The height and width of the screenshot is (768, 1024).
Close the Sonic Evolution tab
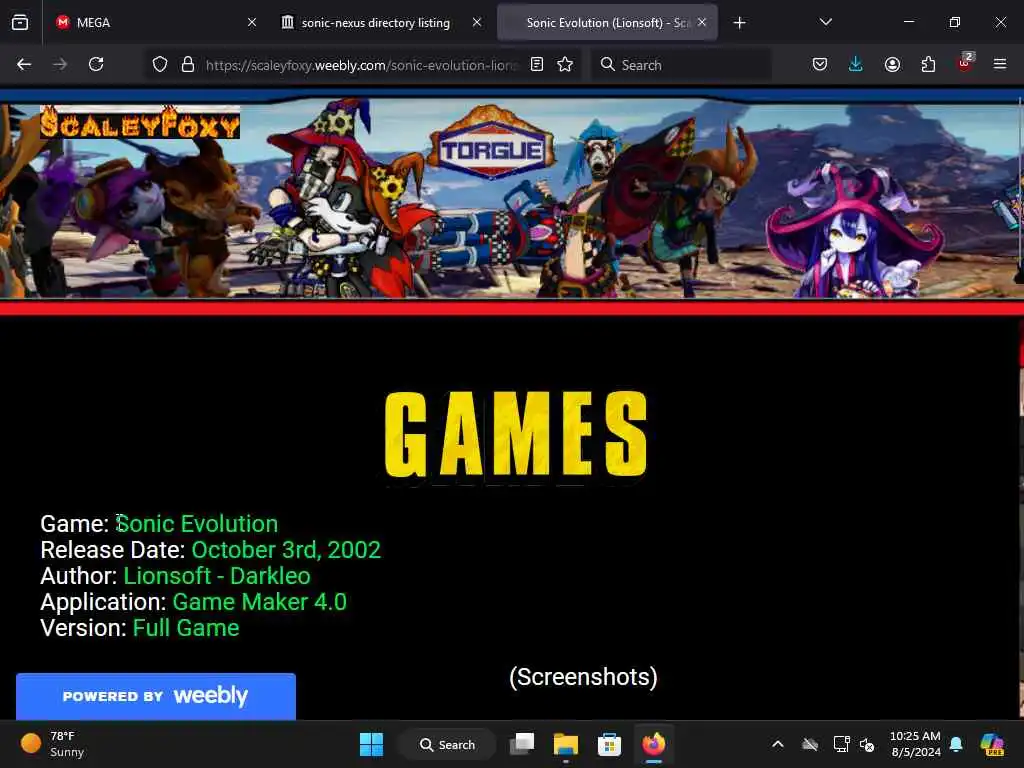coord(702,22)
